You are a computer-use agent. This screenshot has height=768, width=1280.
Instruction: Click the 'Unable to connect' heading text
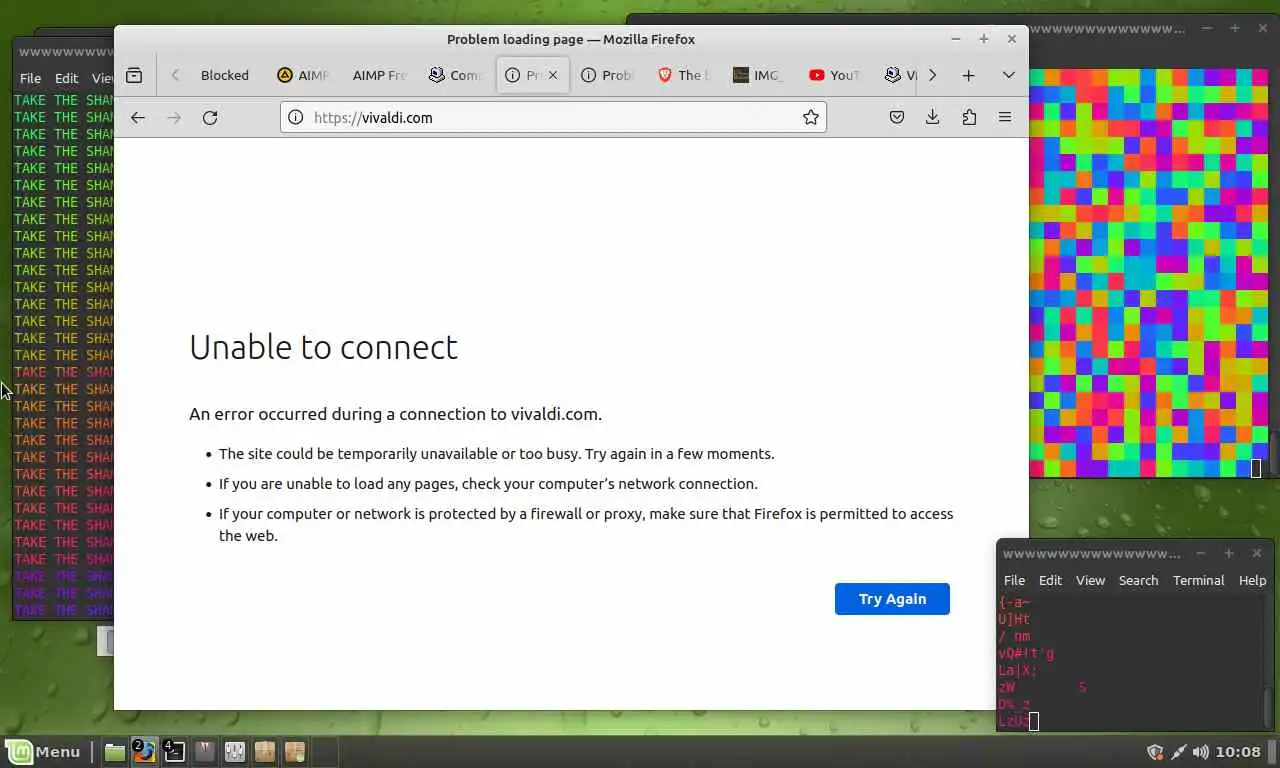coord(323,347)
